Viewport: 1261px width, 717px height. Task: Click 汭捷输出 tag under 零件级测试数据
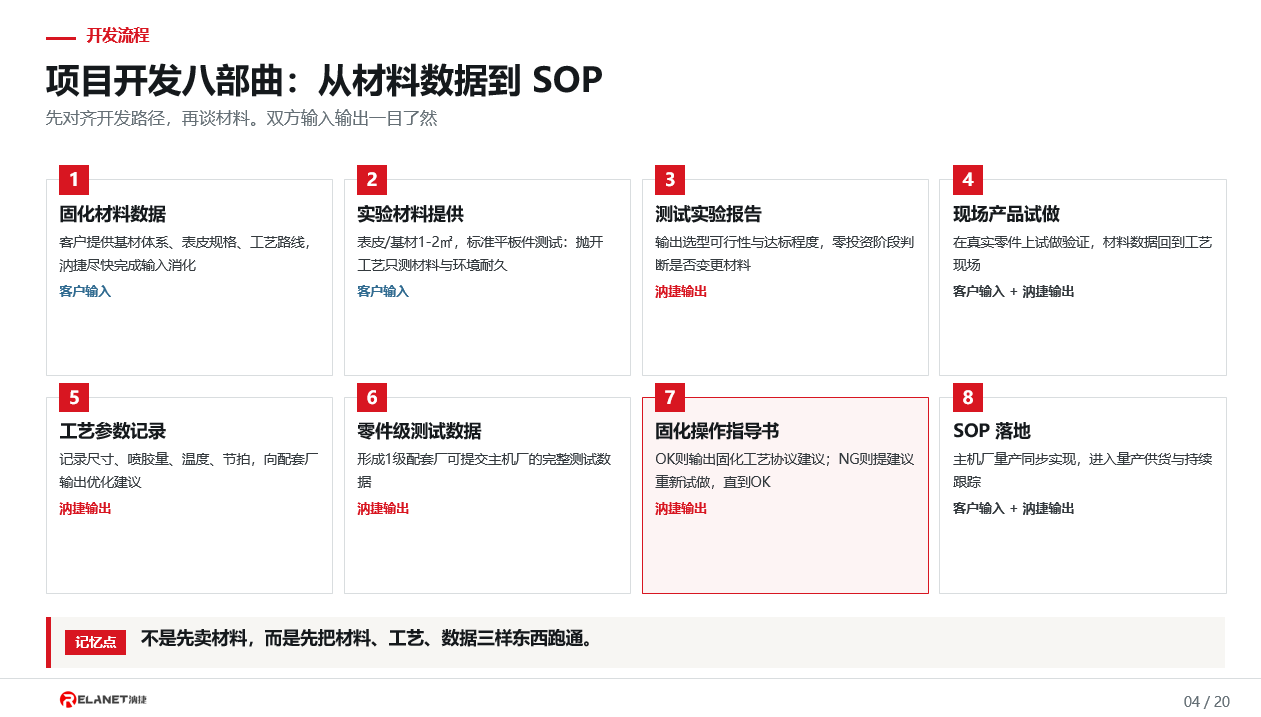pyautogui.click(x=383, y=508)
